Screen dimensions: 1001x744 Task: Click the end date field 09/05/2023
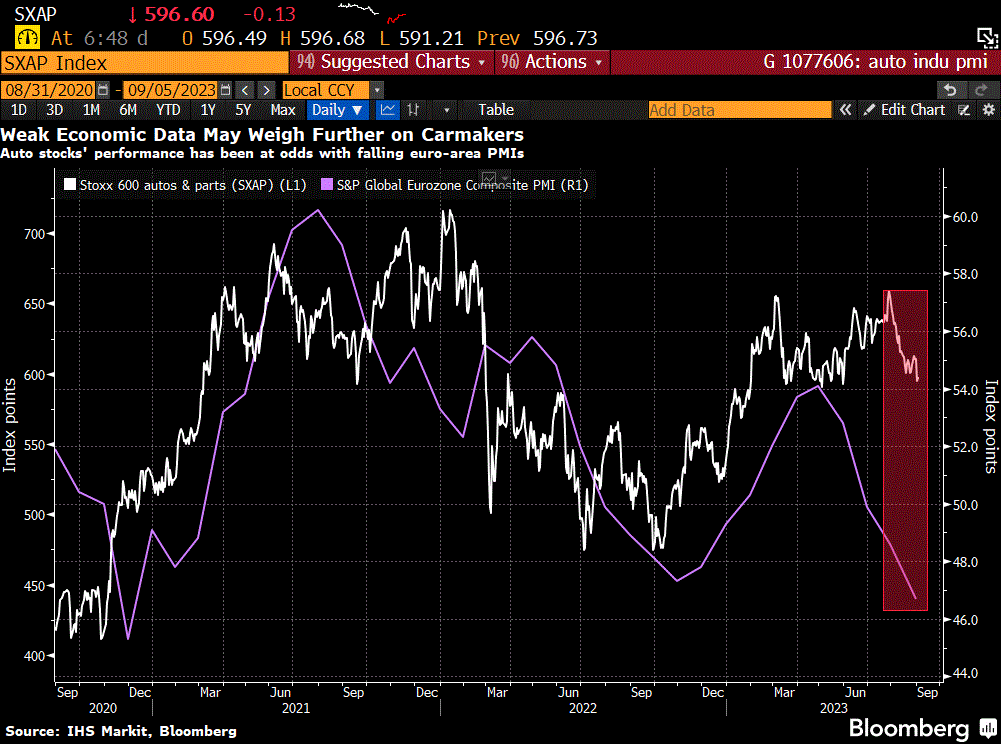point(171,90)
